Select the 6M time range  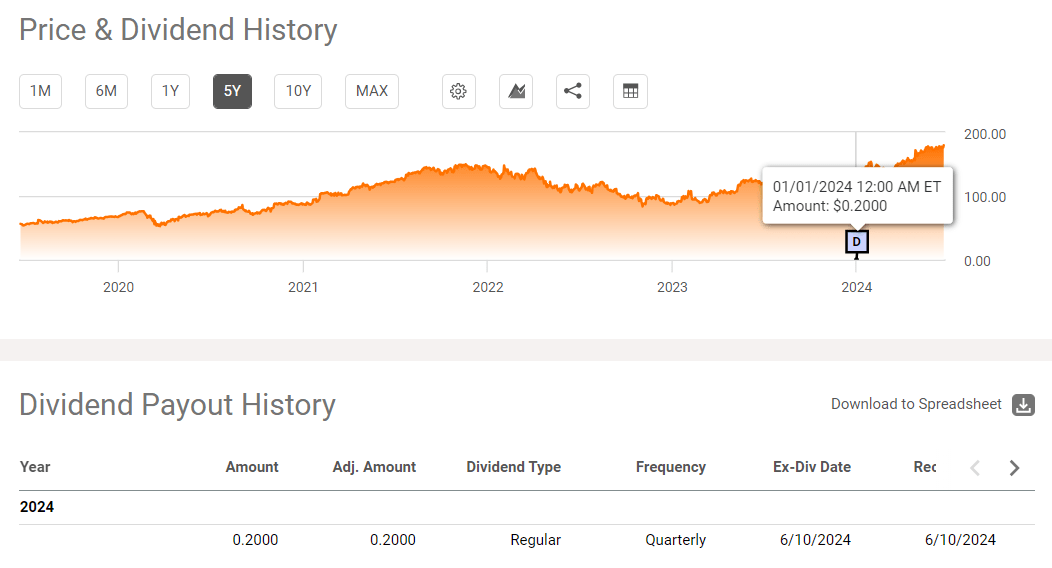pos(106,91)
